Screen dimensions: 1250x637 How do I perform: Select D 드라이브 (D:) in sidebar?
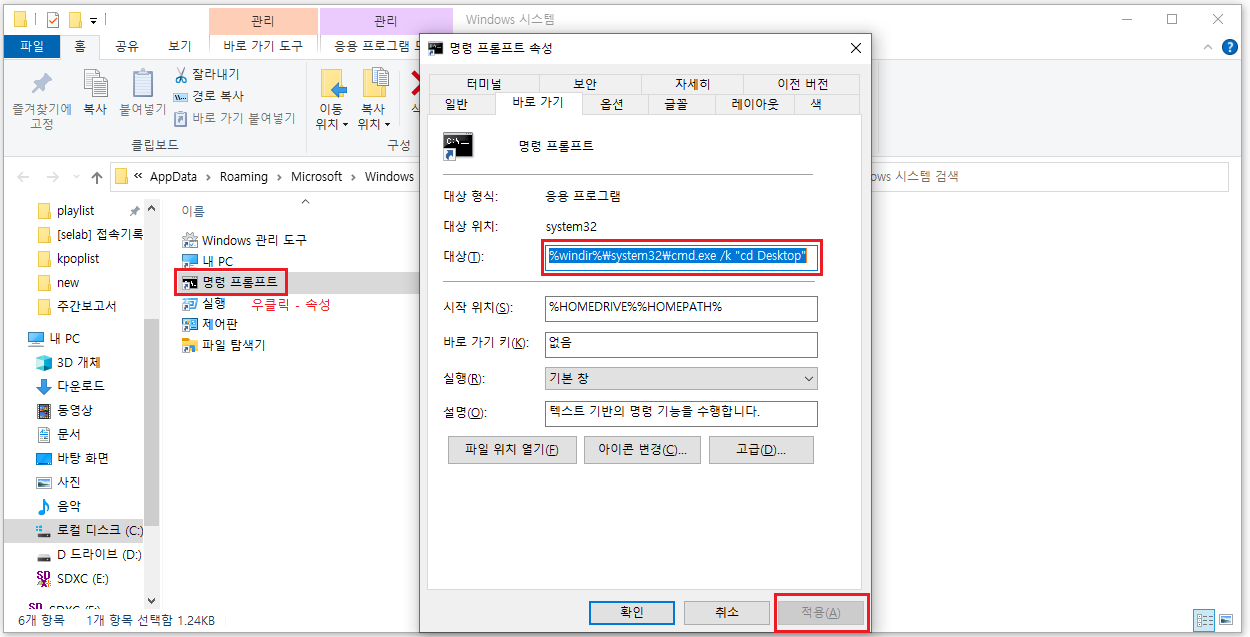click(88, 555)
